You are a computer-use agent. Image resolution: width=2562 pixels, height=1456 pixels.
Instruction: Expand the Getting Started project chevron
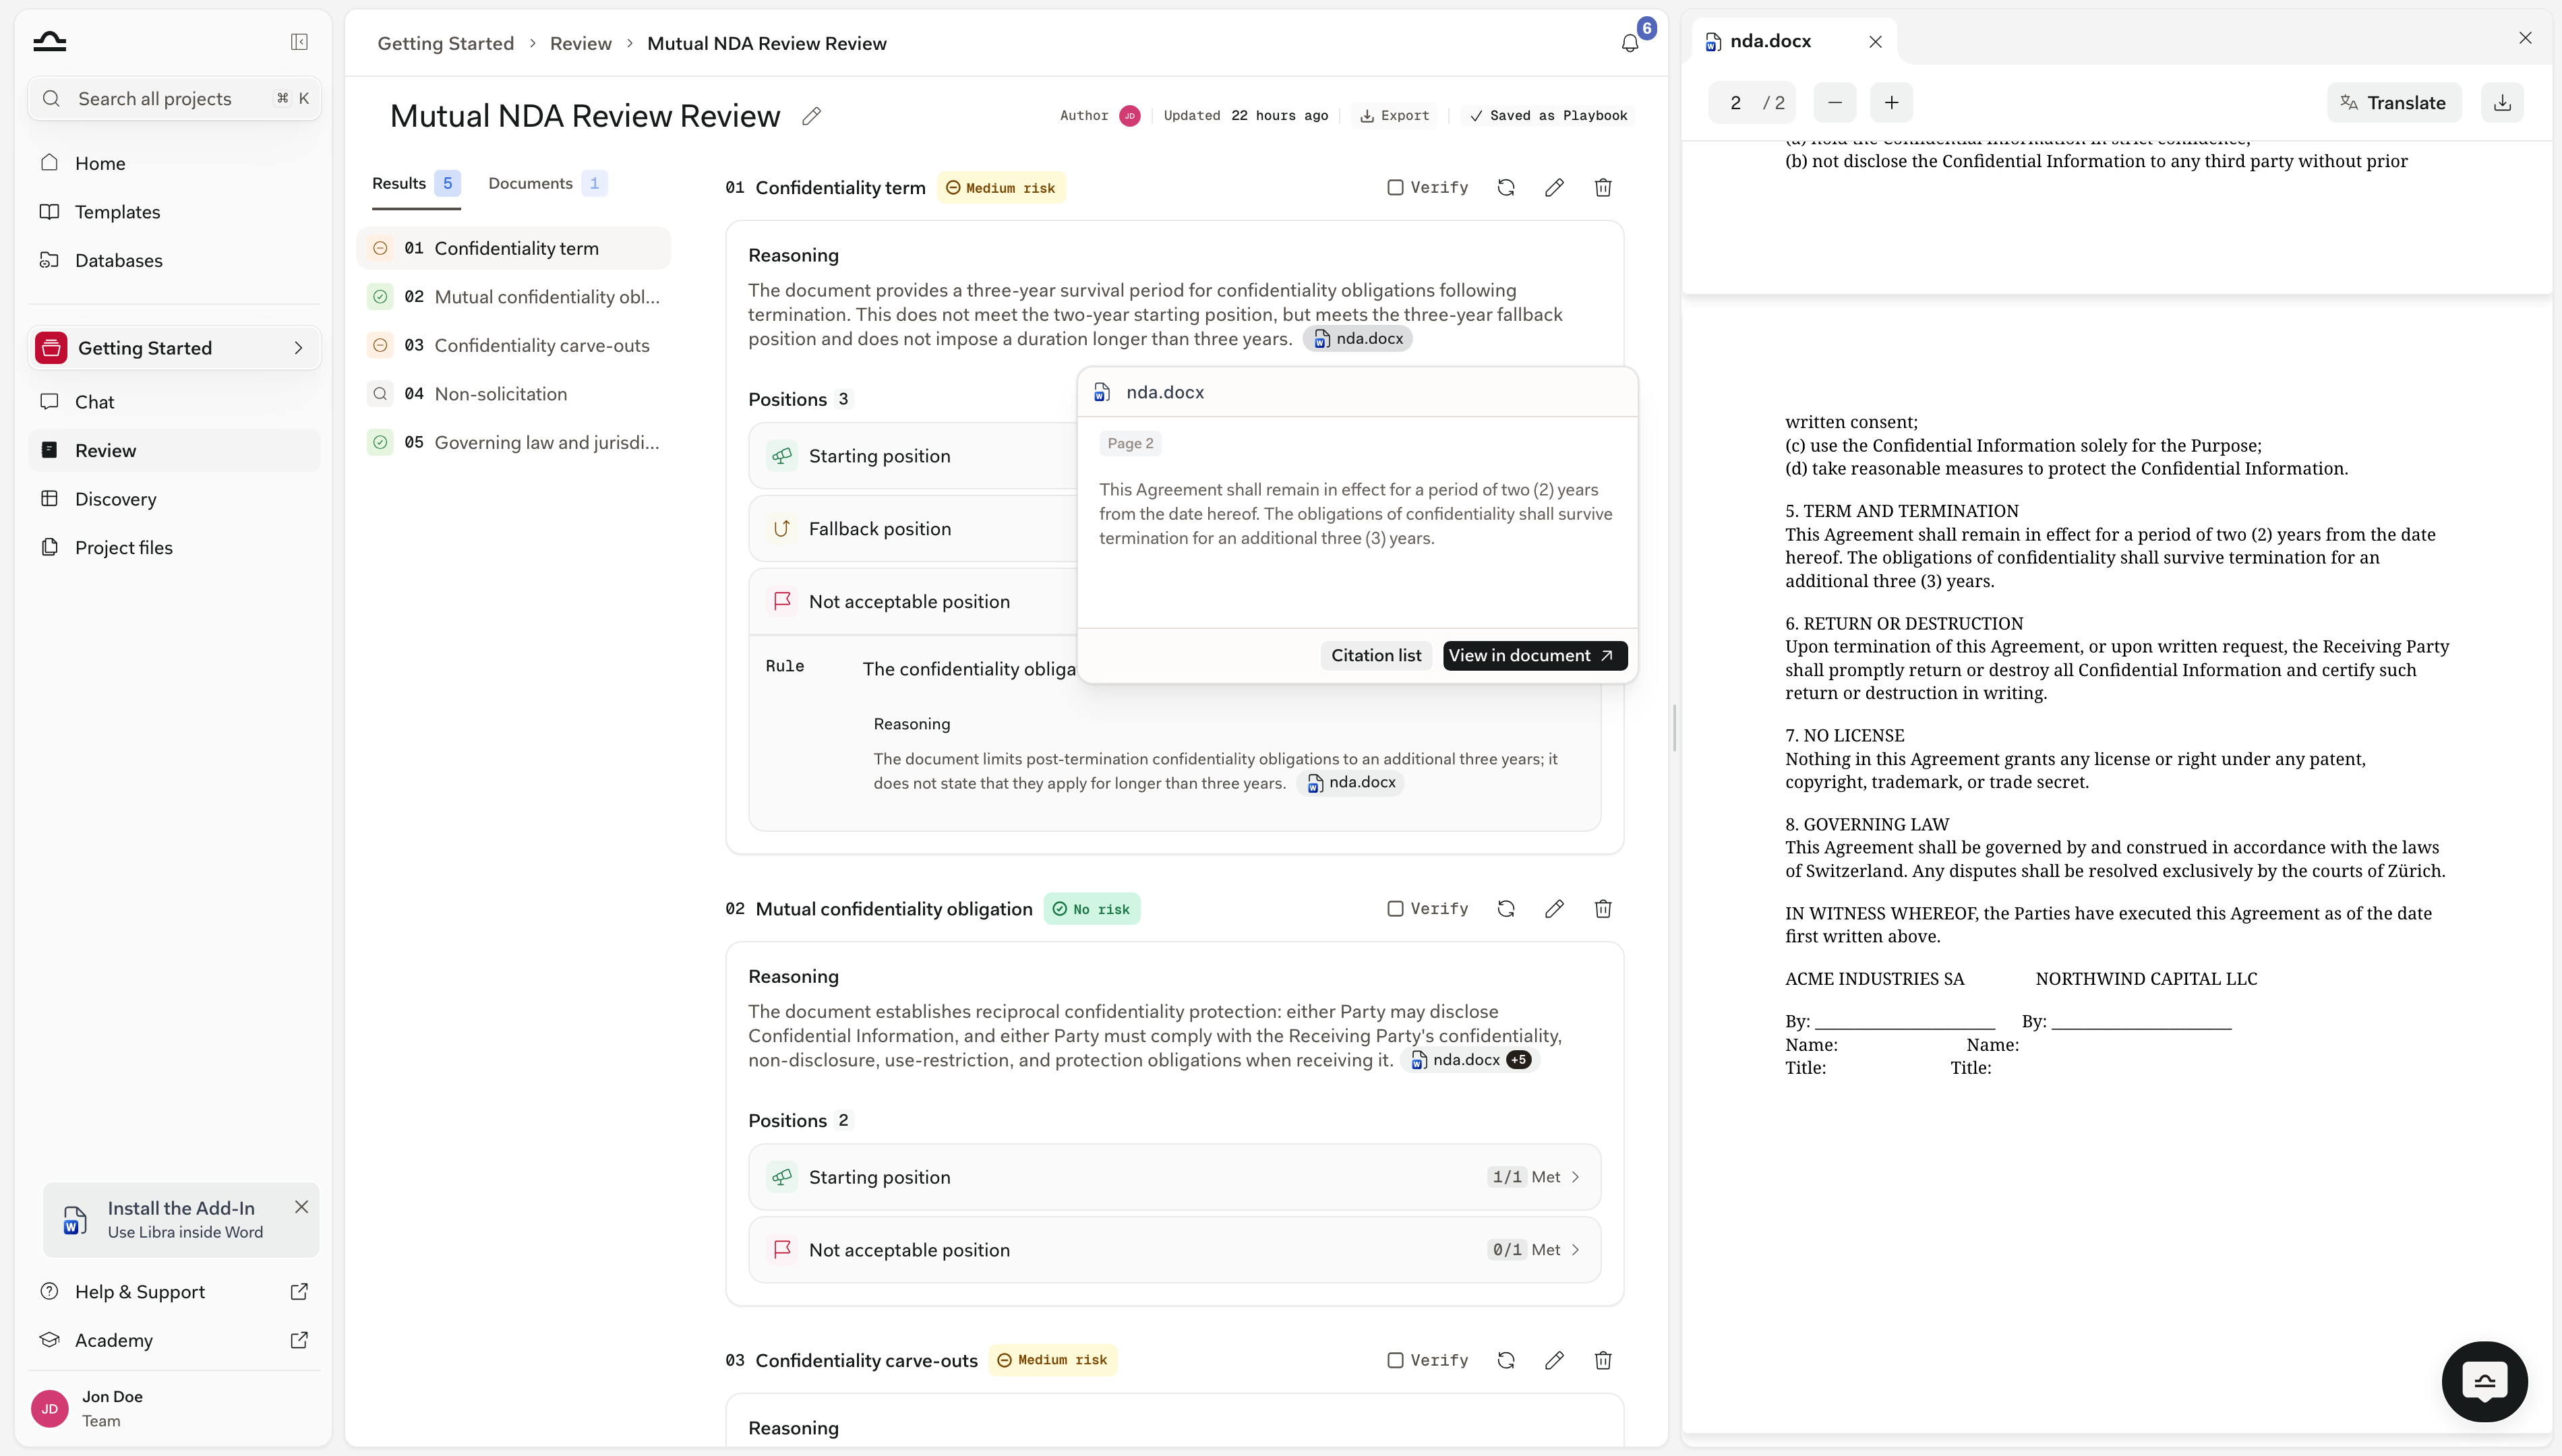pos(298,348)
